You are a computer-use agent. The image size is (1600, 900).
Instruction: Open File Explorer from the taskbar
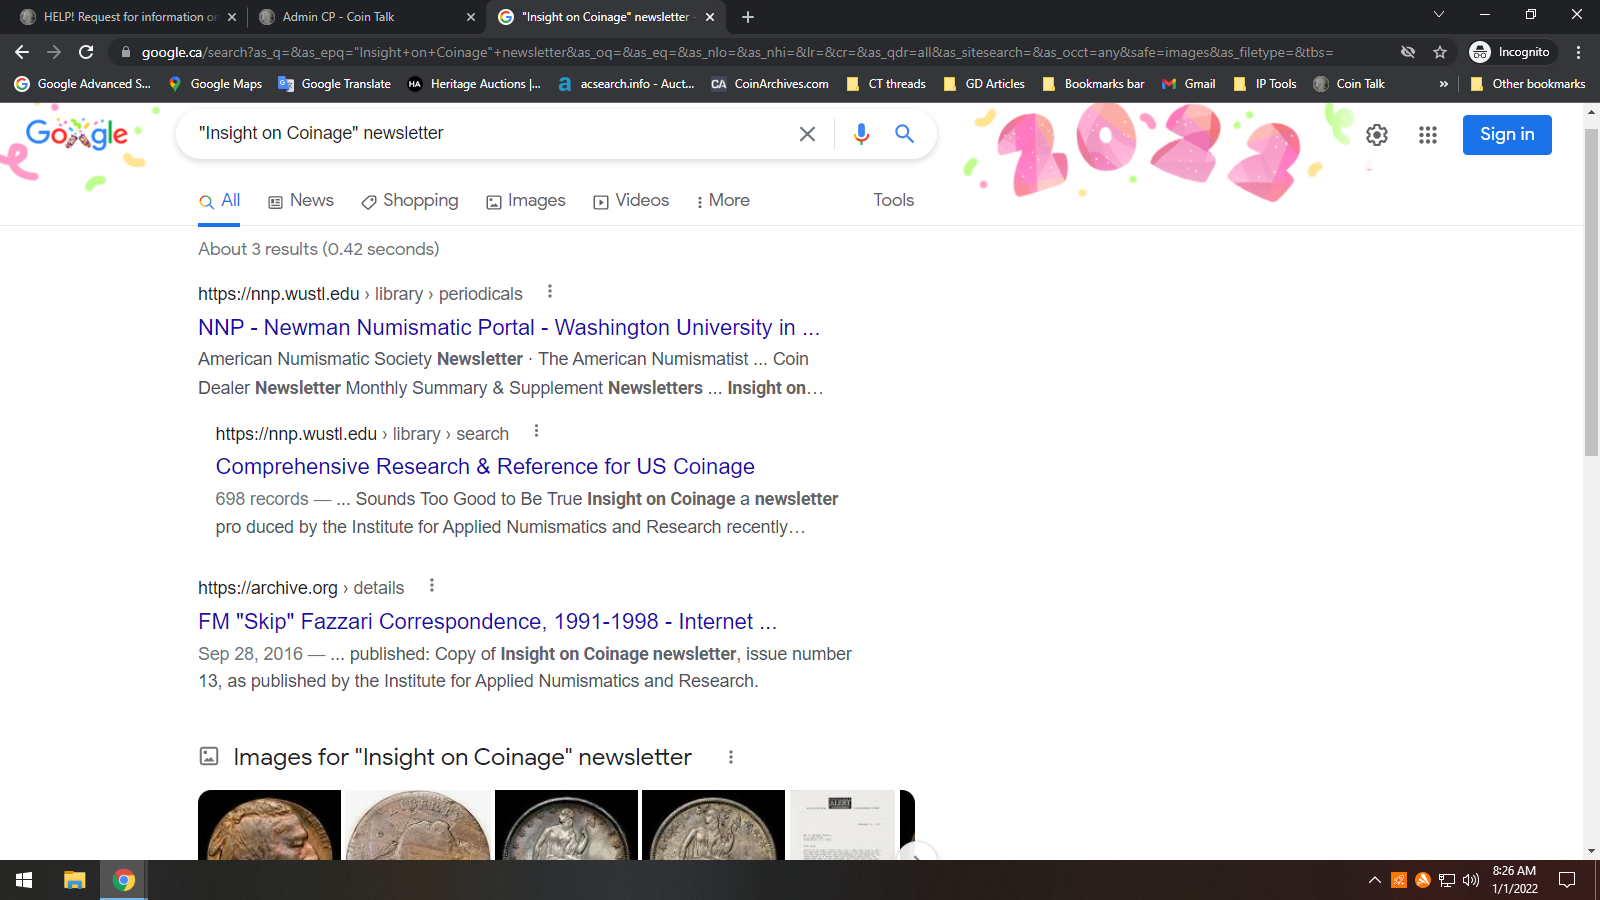[75, 880]
